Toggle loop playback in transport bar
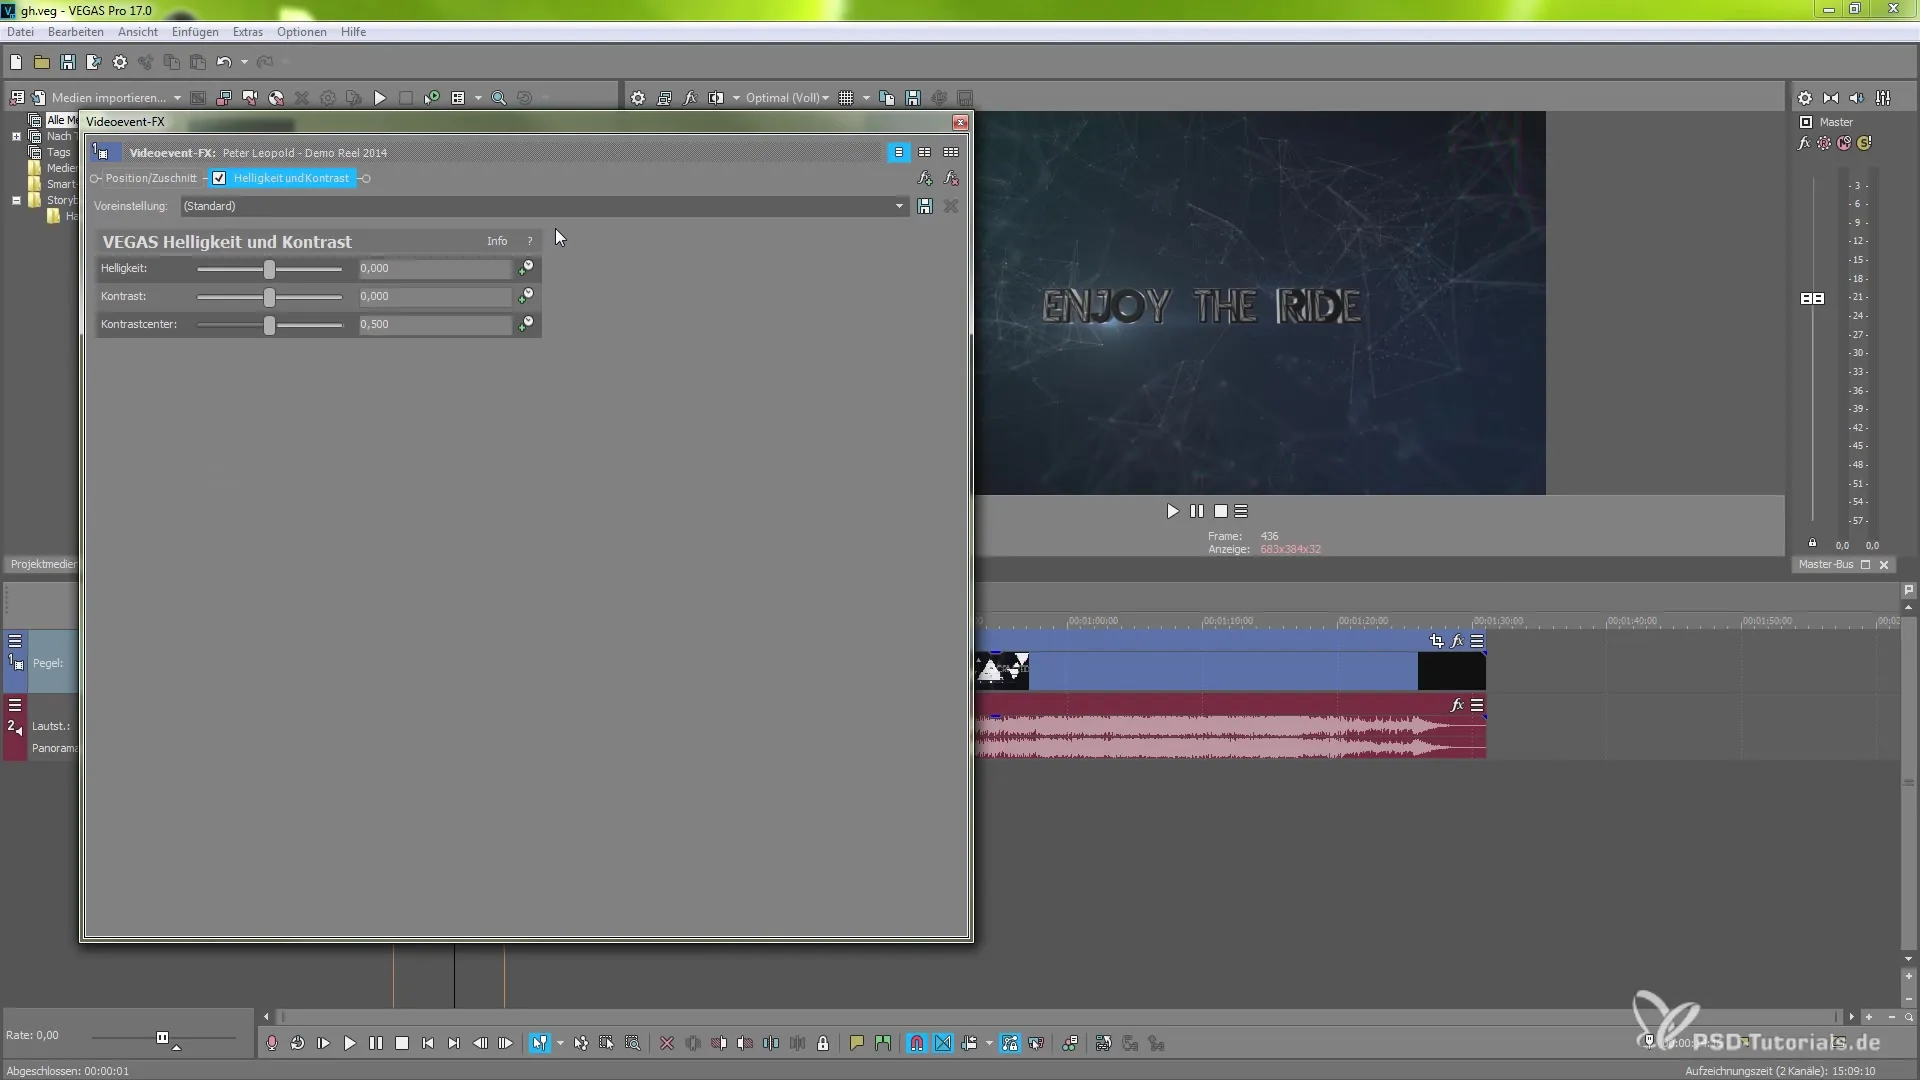Viewport: 1920px width, 1080px height. (x=298, y=1043)
